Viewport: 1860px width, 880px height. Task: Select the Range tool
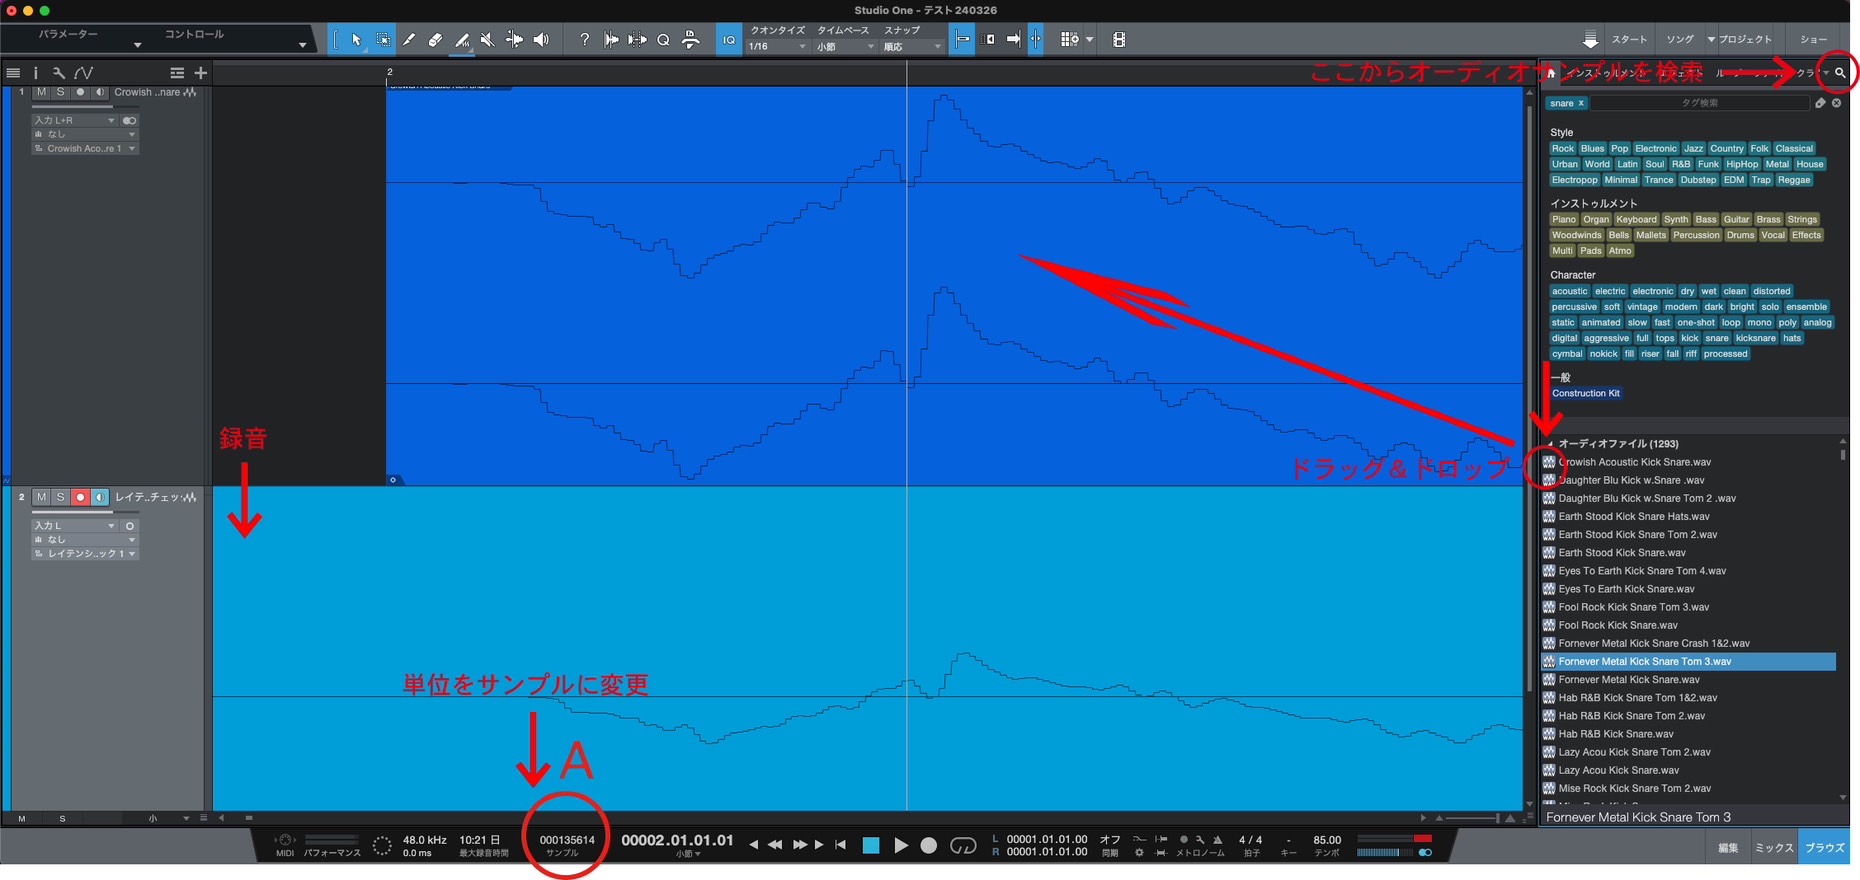(383, 40)
